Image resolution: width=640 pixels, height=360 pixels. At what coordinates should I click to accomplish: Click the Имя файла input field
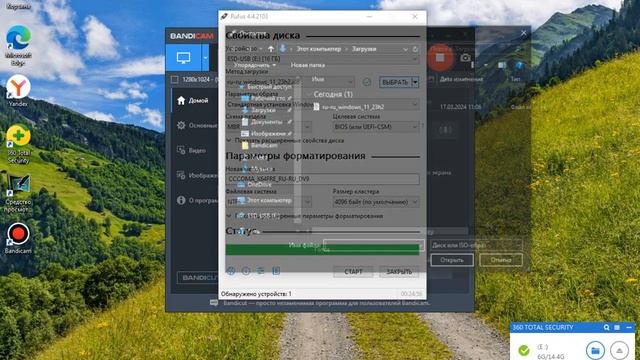pos(373,245)
